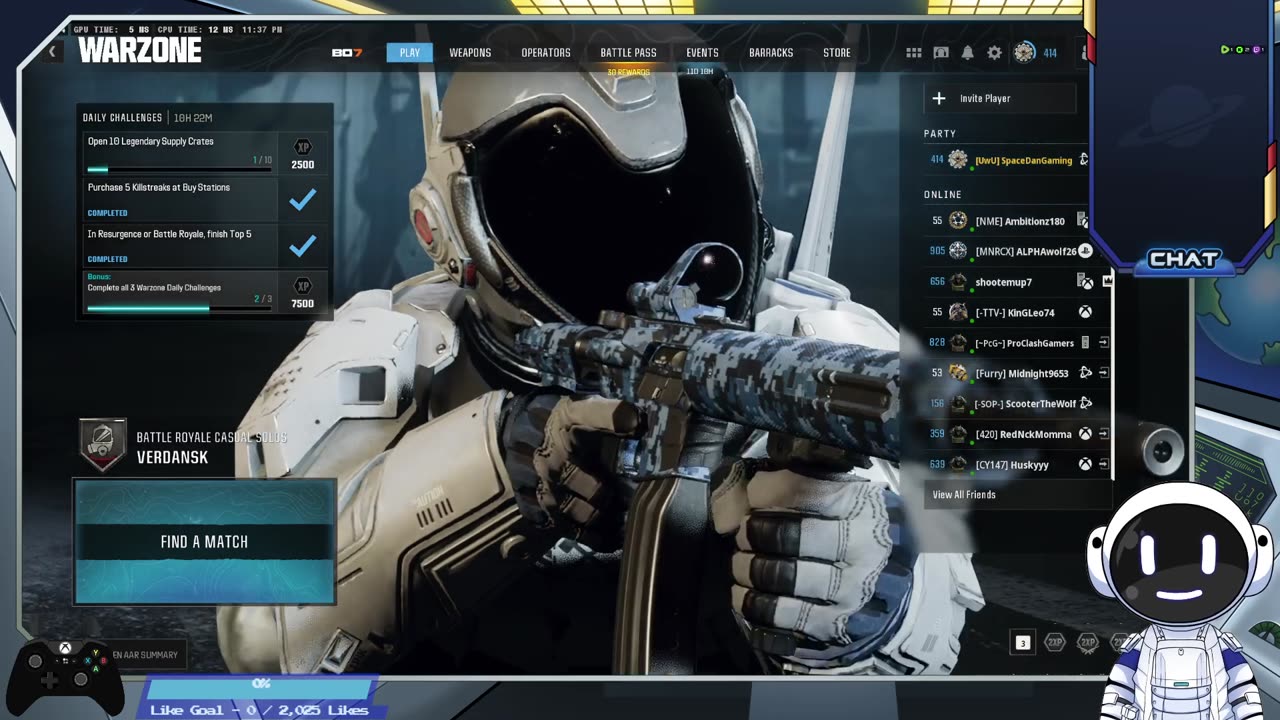Click Killstreaks challenge completed checkmark

tap(303, 199)
